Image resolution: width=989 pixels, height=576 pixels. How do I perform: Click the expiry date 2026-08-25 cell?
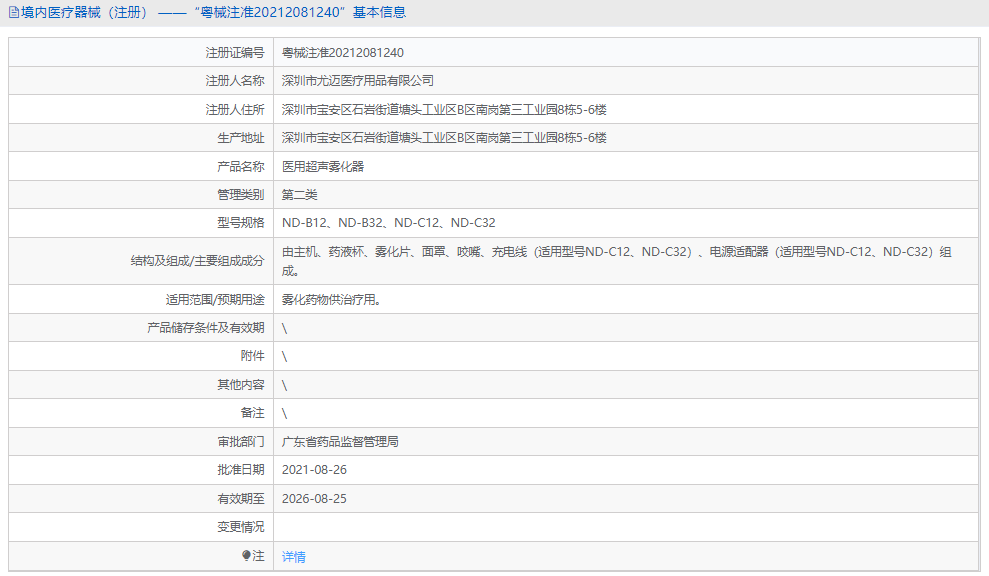(x=320, y=497)
